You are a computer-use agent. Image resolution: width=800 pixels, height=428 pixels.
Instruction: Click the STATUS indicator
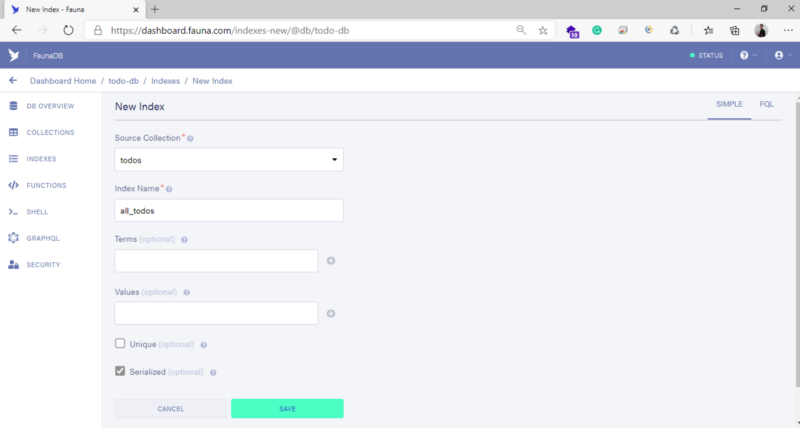(x=706, y=56)
